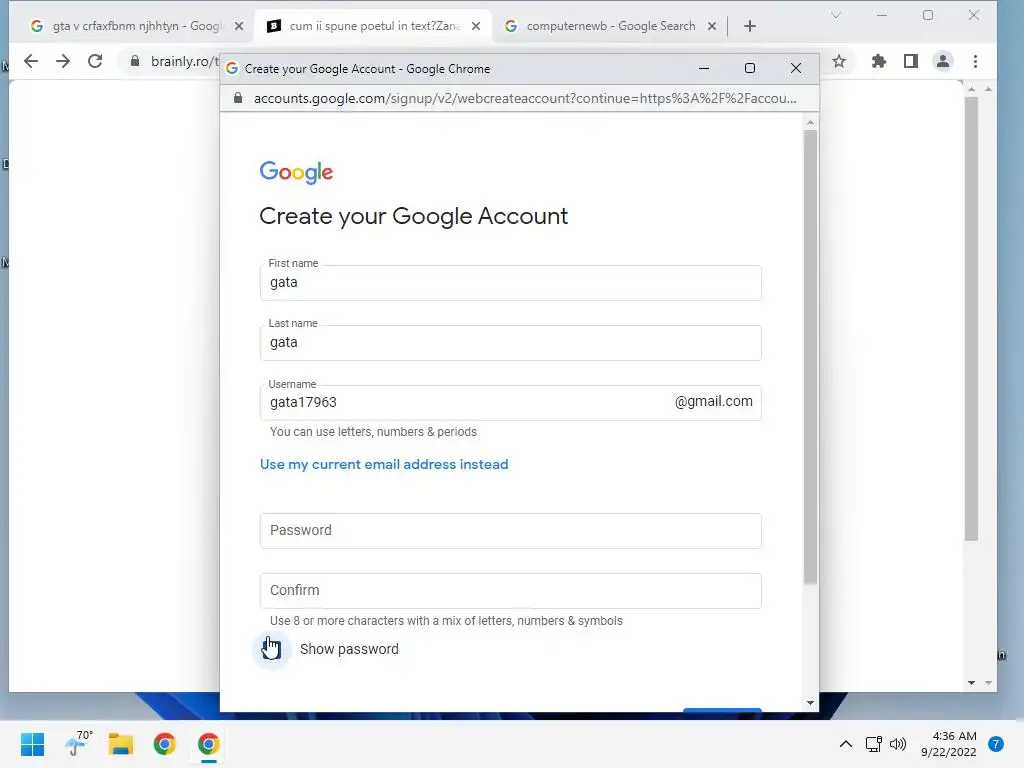Go forward in the brainly.ro browser window

pyautogui.click(x=63, y=61)
